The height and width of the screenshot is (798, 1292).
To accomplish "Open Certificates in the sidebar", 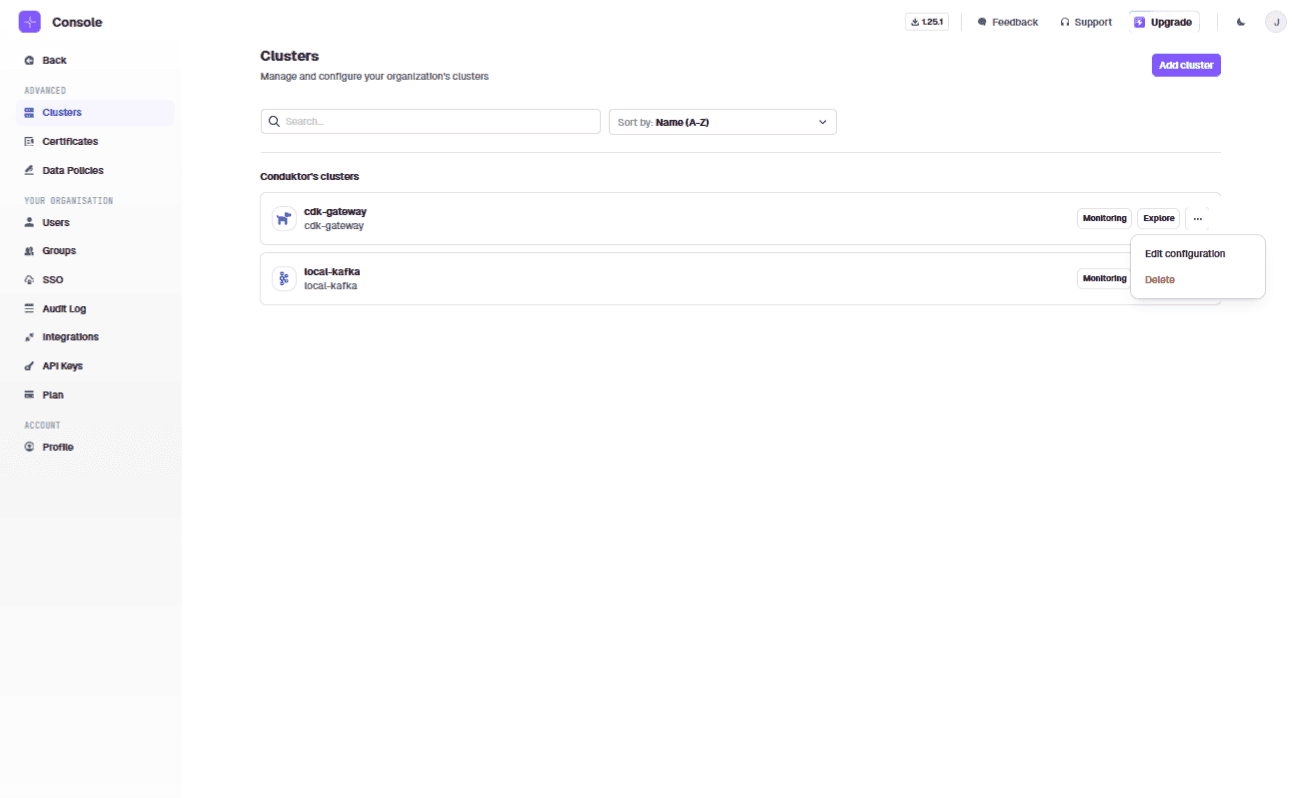I will (x=69, y=142).
